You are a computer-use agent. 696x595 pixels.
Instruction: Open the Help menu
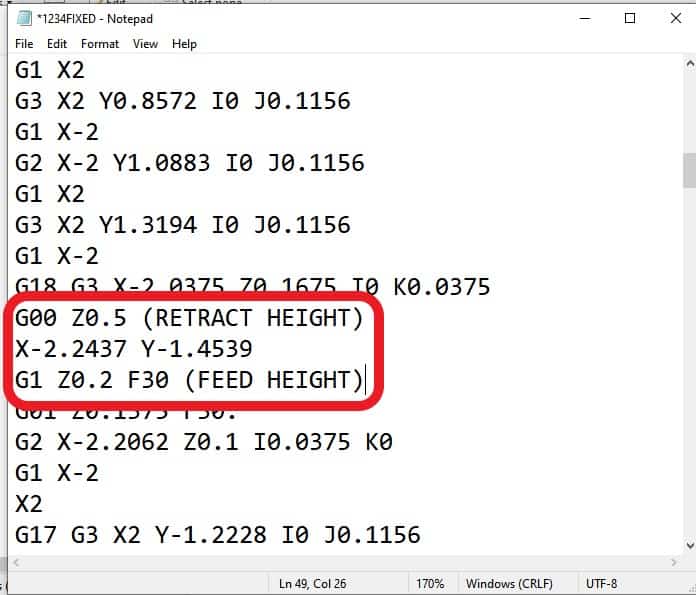point(184,44)
